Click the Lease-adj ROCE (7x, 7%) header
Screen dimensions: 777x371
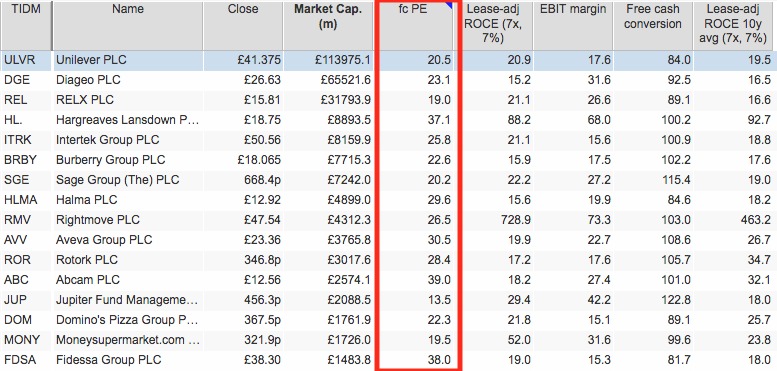coord(497,25)
